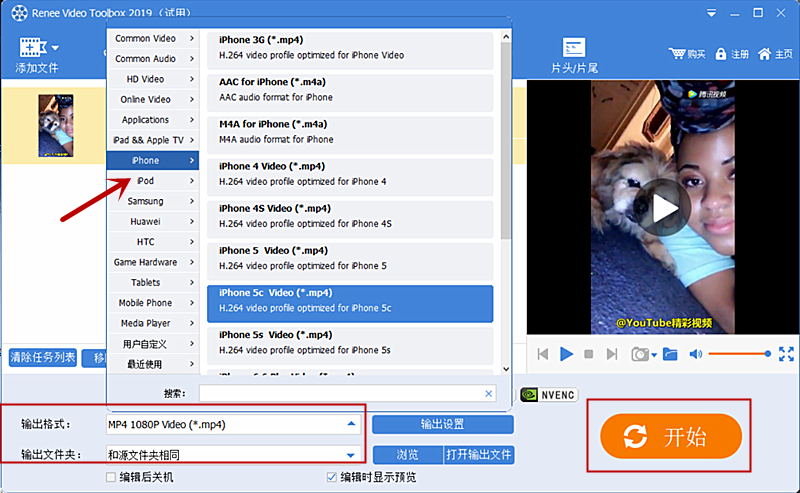Expand the 输出格式 format dropdown
Screen dimensions: 800x493
[351, 424]
